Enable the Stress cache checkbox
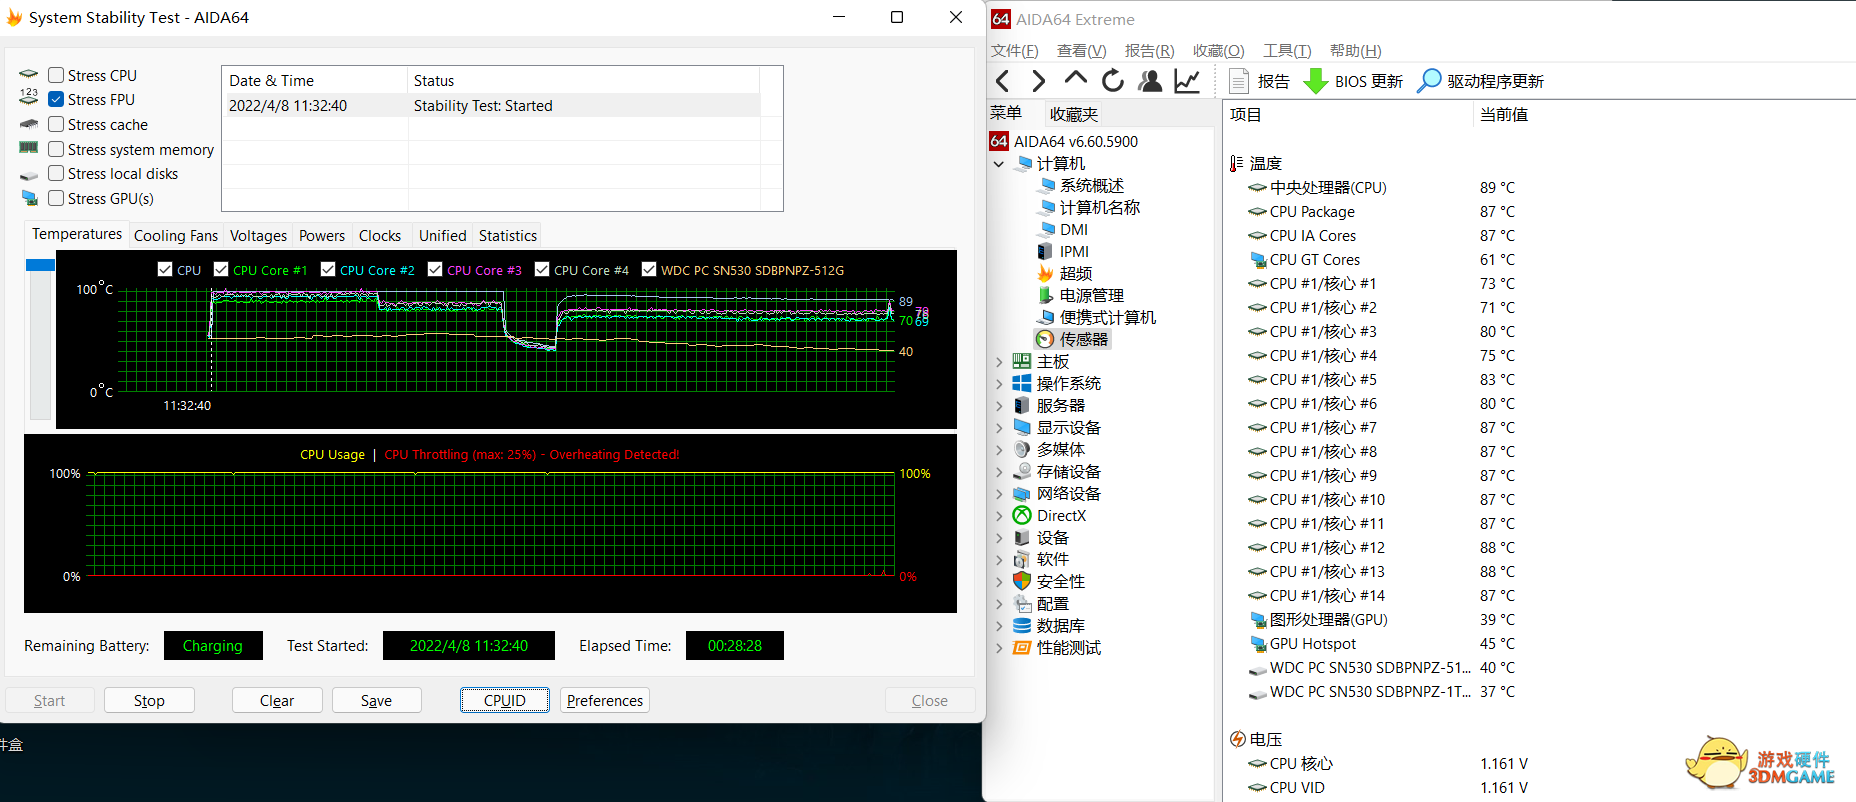 (x=56, y=124)
